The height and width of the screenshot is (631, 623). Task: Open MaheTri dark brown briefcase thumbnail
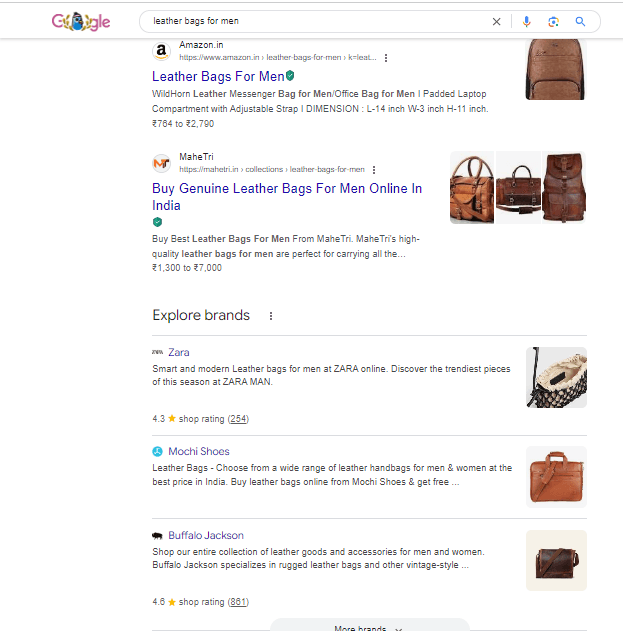pos(518,187)
